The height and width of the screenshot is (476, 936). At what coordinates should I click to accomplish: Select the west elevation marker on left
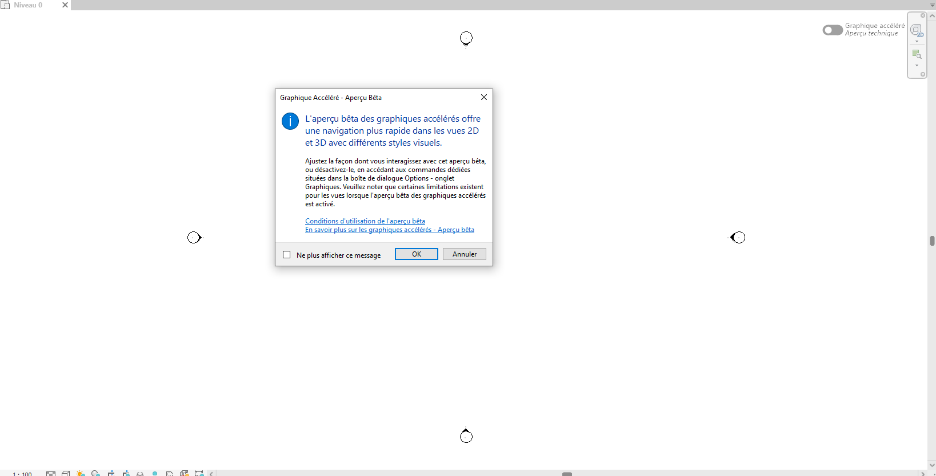[x=194, y=238]
